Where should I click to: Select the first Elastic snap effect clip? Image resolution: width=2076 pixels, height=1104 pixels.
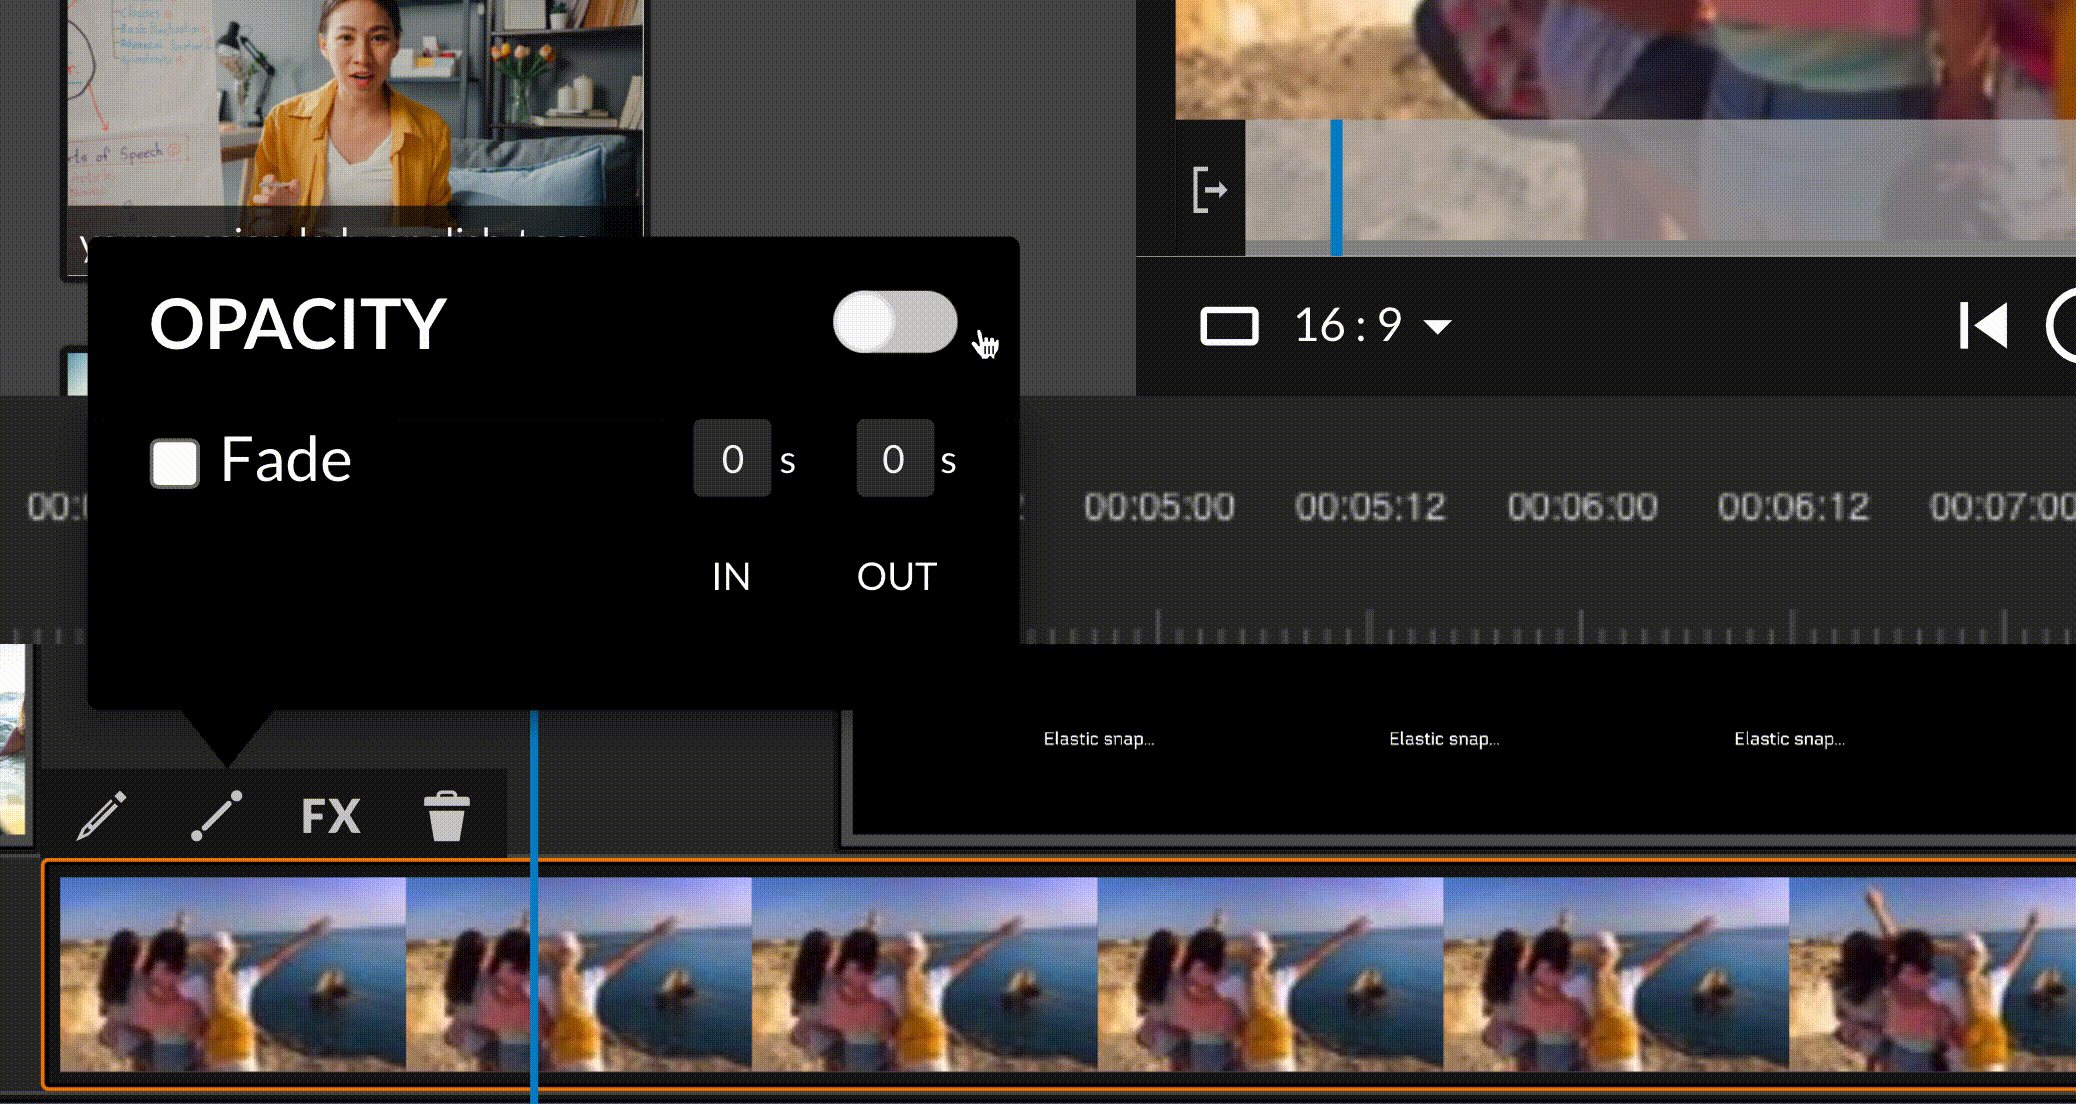tap(1097, 739)
